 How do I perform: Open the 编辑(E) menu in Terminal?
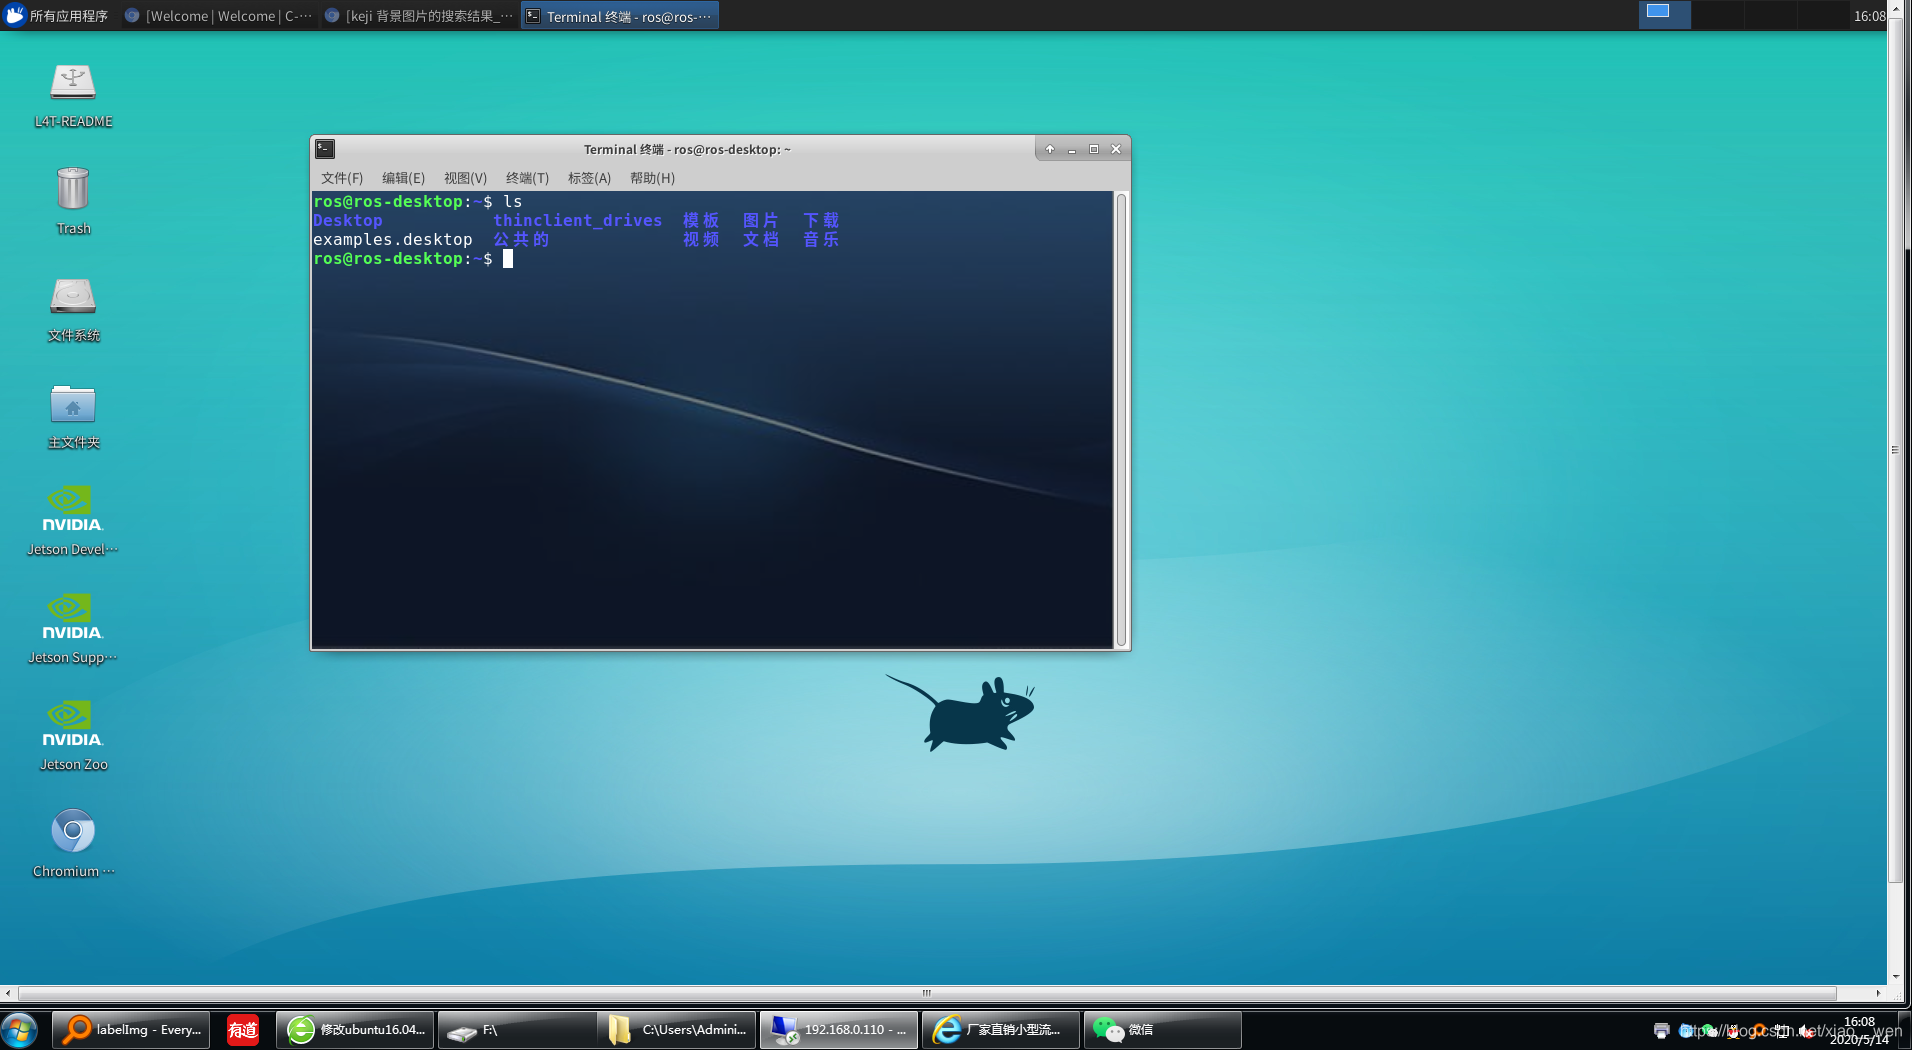coord(403,178)
